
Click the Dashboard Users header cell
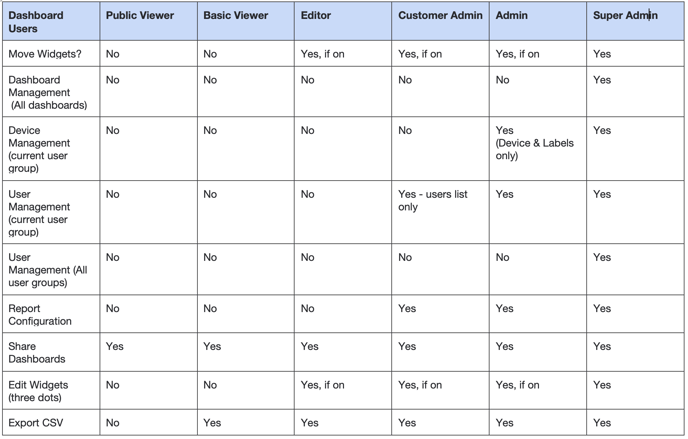click(51, 21)
